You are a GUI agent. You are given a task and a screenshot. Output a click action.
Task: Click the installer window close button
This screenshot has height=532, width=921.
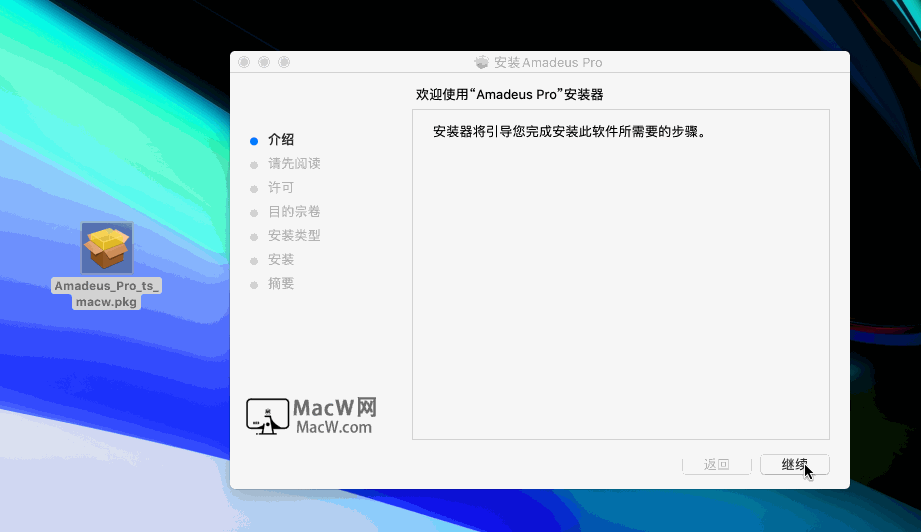244,62
